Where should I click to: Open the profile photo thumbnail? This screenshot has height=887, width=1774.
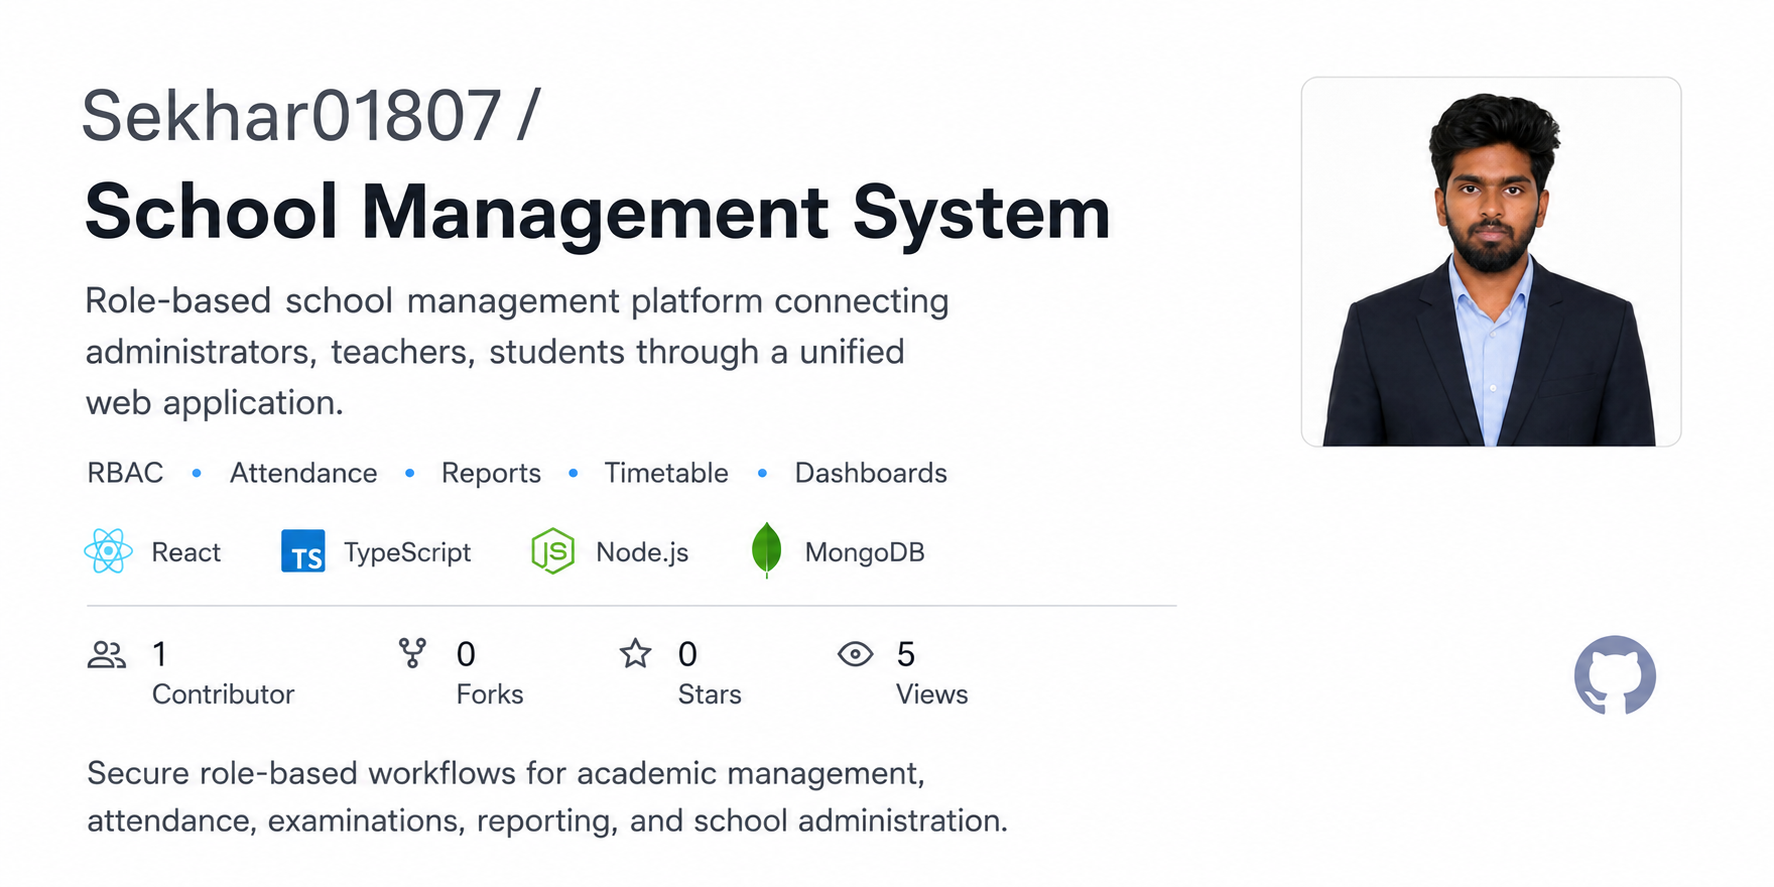tap(1491, 262)
